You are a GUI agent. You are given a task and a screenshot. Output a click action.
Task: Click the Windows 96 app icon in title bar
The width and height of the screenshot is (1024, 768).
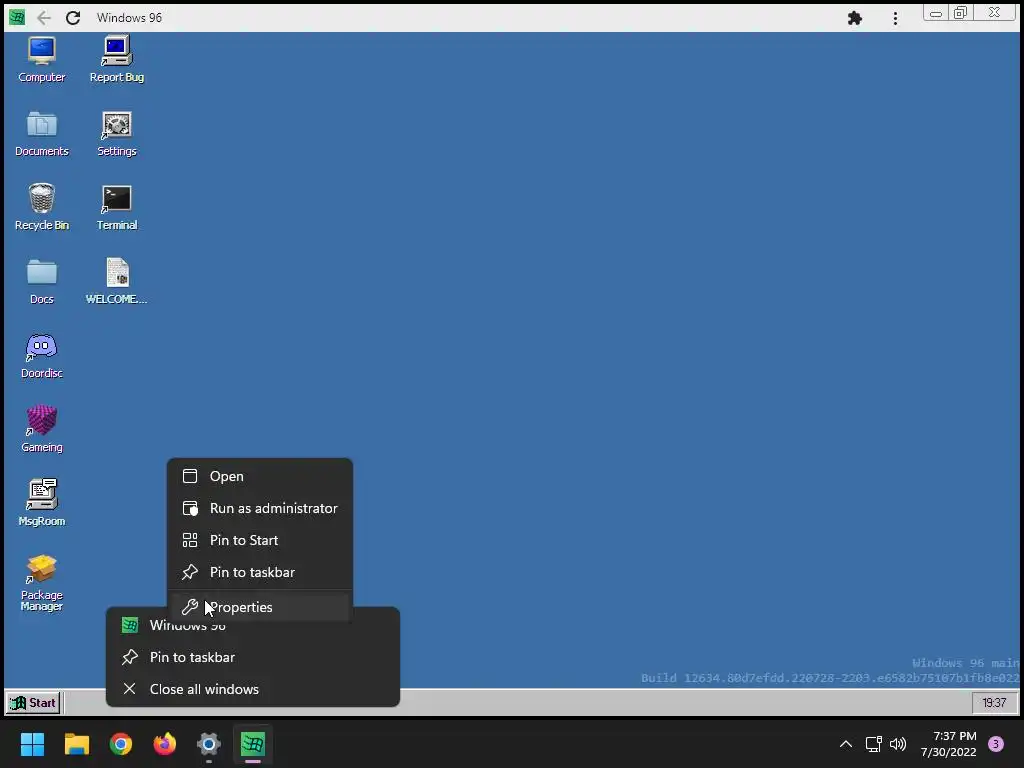(17, 18)
